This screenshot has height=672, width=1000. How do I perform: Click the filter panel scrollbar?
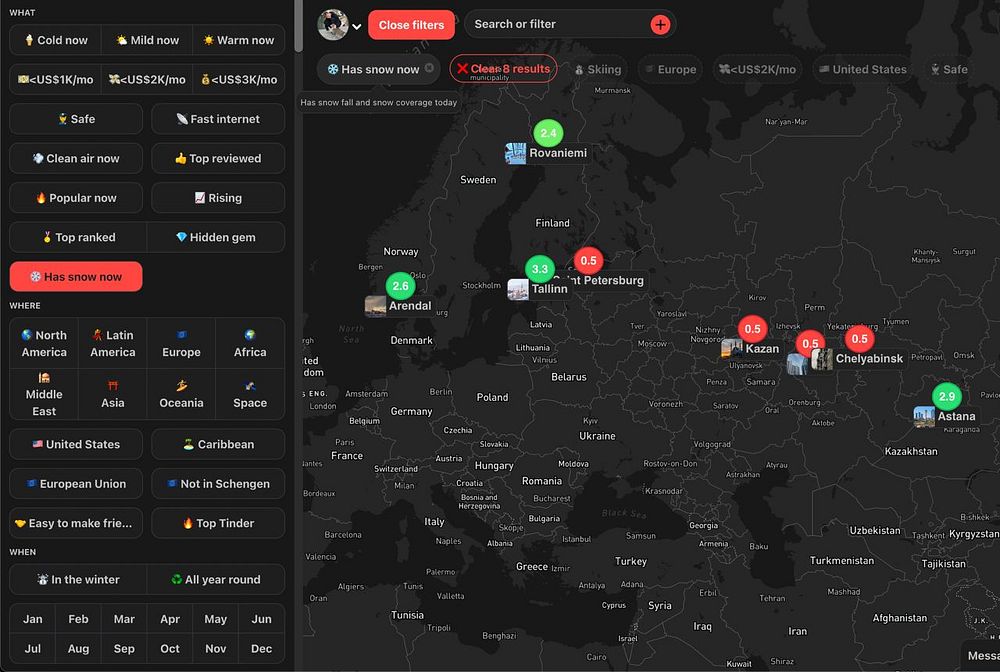pos(298,26)
